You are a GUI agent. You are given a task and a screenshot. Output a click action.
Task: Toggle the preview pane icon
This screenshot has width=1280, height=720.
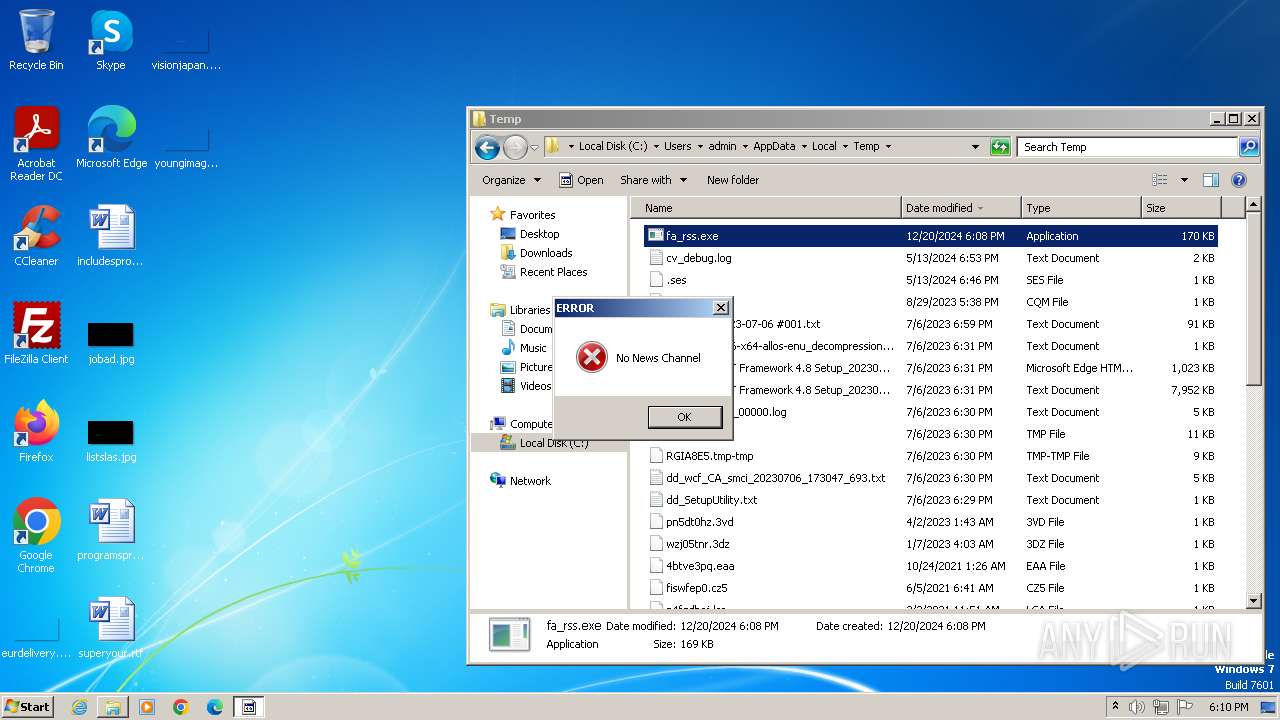coord(1211,180)
